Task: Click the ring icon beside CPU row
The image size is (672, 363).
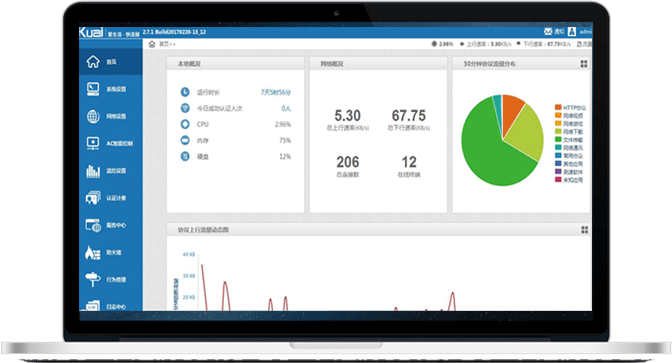Action: click(x=185, y=124)
